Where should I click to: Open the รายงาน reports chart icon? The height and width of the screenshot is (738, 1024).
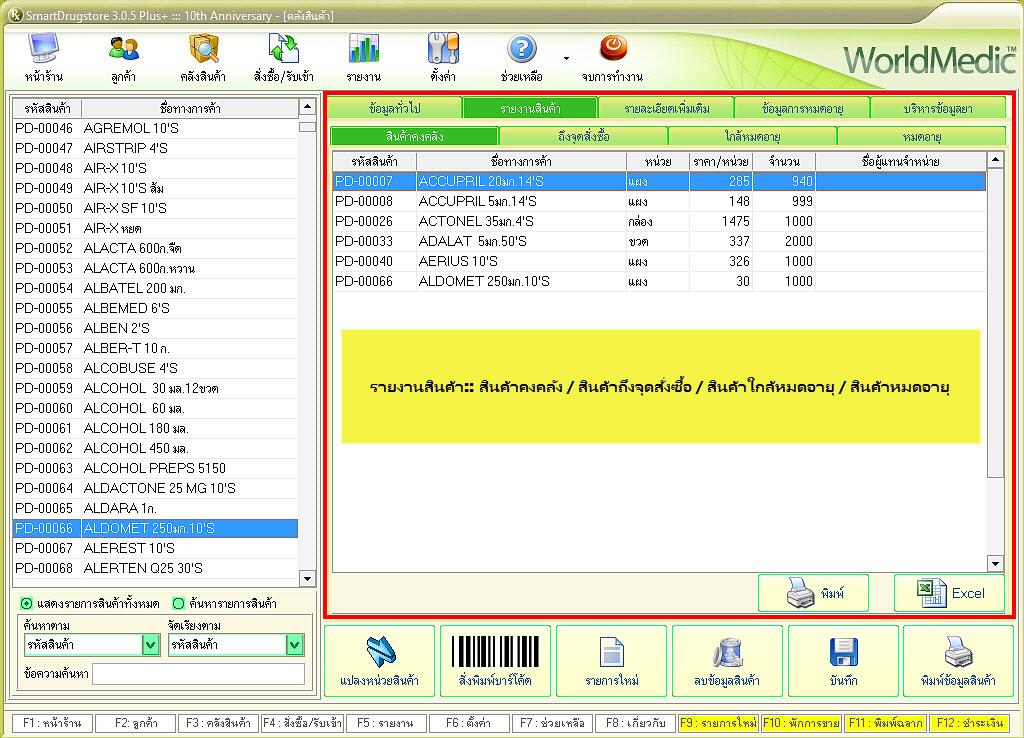(x=363, y=50)
